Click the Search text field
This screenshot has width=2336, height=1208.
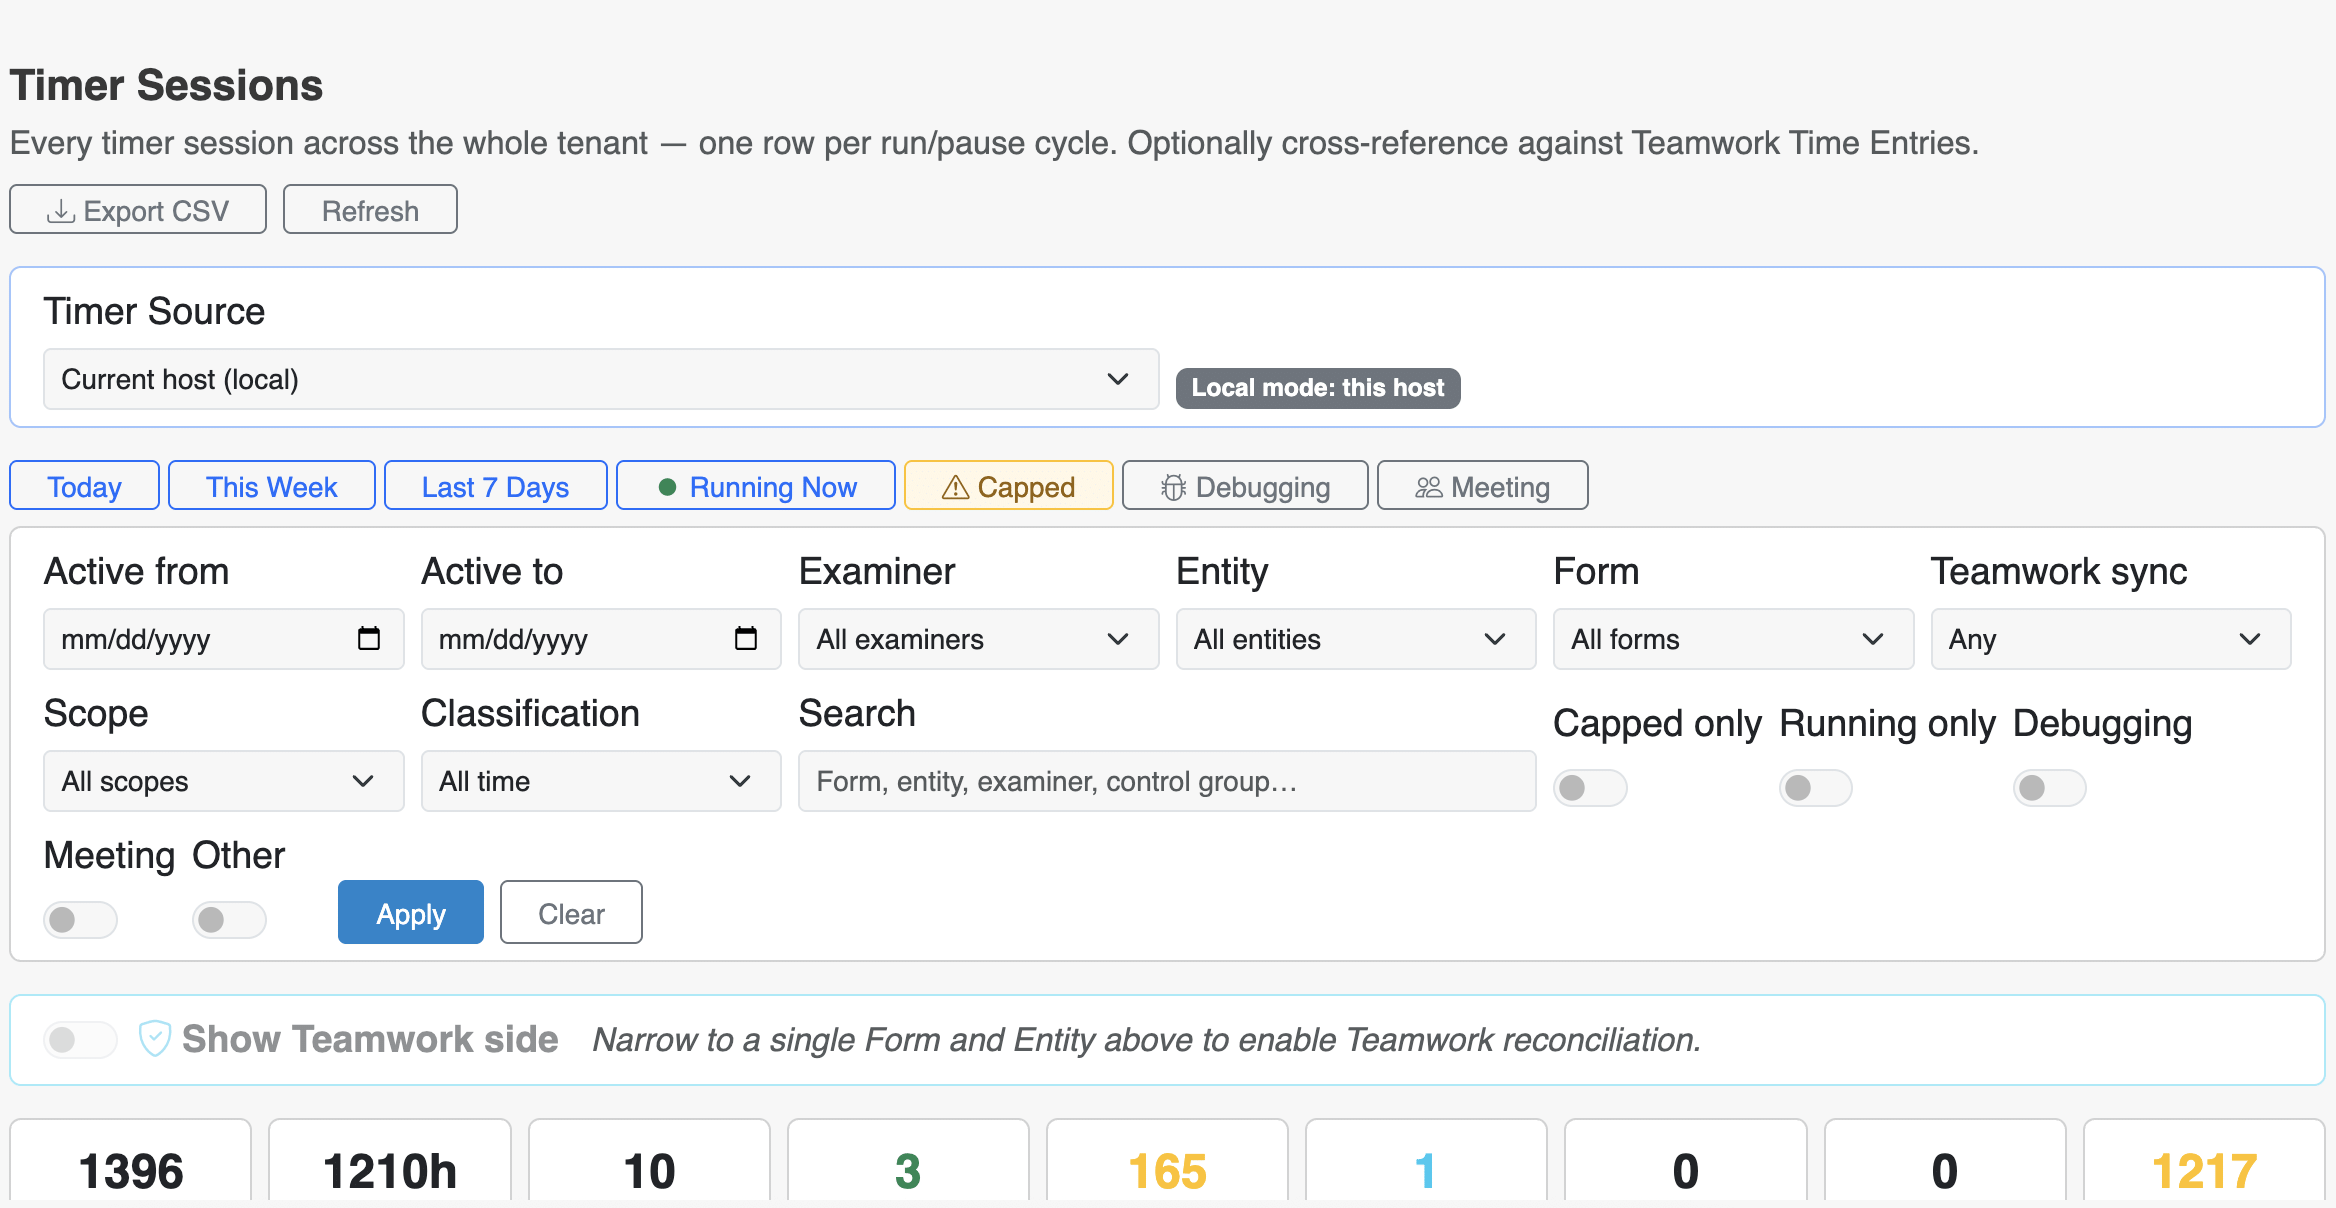click(x=1167, y=781)
